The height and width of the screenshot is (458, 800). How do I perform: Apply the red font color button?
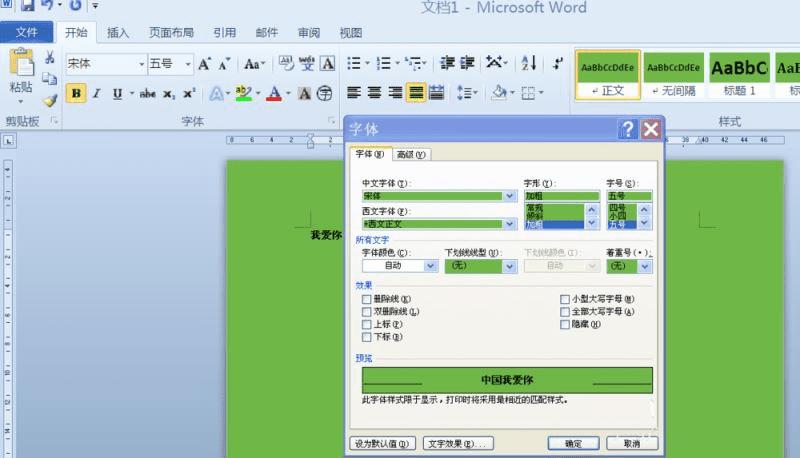coord(274,93)
